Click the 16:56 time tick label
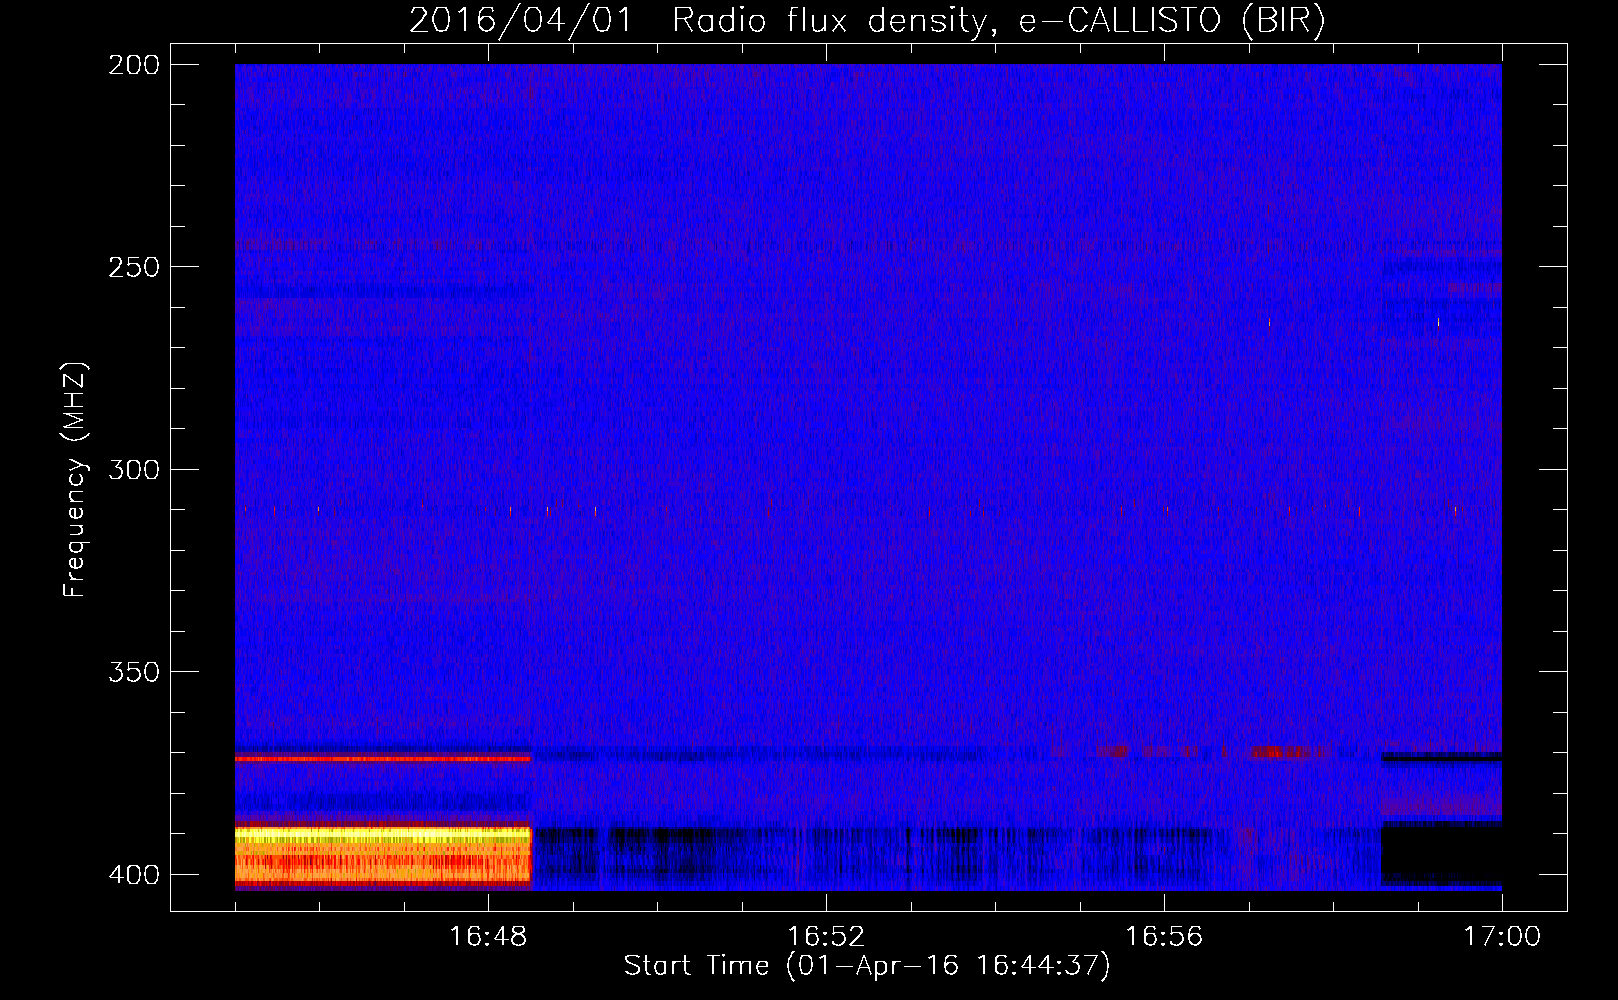1618x1000 pixels. [x=1164, y=936]
